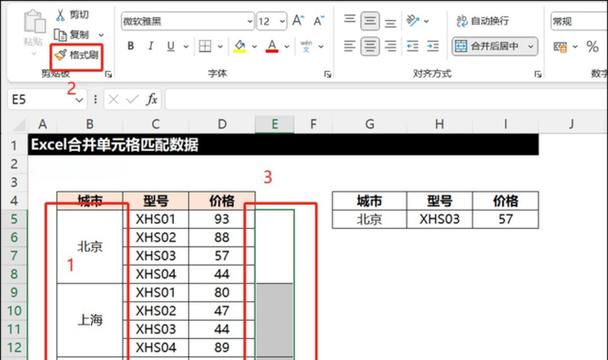This screenshot has width=608, height=360.
Task: Click the formula Enter checkmark icon
Action: pyautogui.click(x=132, y=100)
